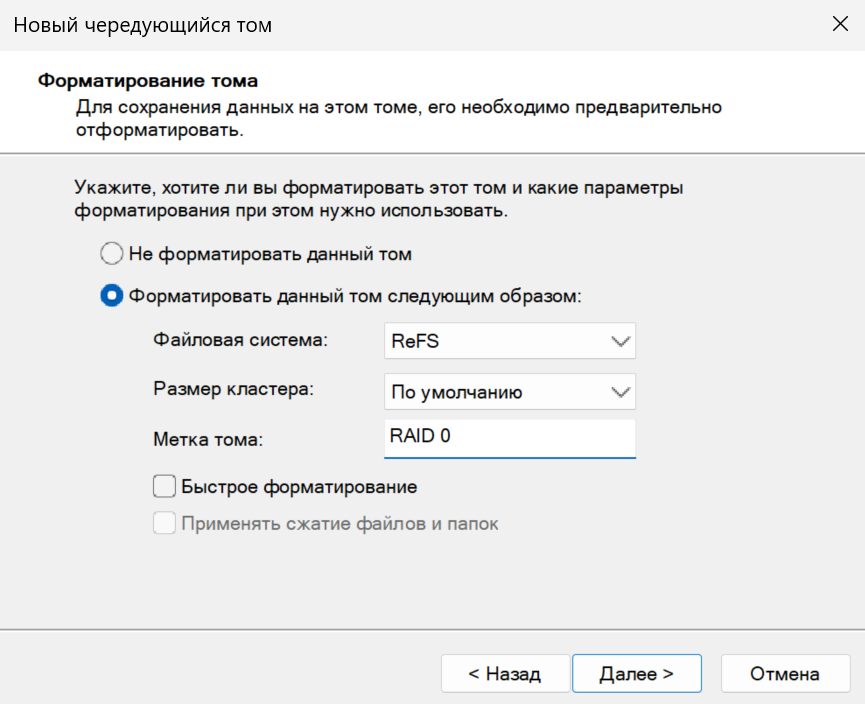Click the "Размер кластера:" label

[x=233, y=389]
